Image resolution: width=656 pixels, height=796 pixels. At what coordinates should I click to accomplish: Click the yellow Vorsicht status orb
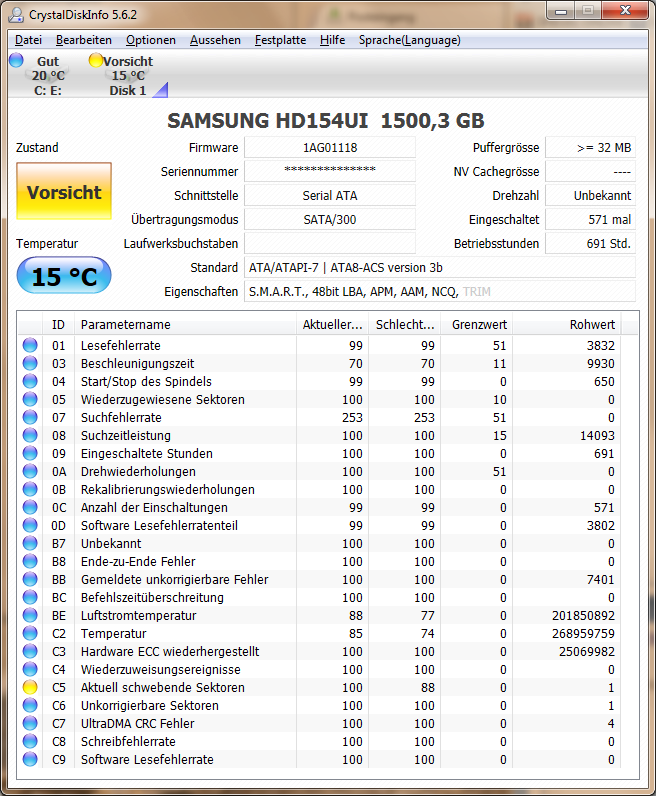coord(95,60)
